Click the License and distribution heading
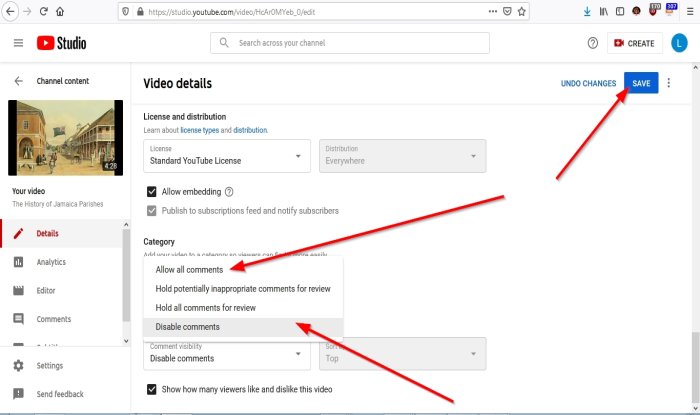The image size is (700, 415). click(x=185, y=116)
